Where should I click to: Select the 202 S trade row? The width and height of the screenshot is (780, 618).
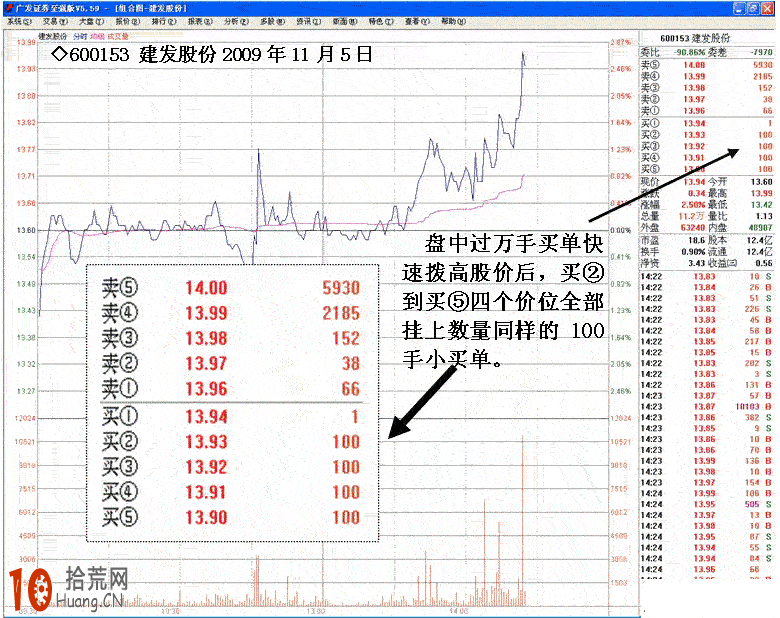(x=707, y=363)
